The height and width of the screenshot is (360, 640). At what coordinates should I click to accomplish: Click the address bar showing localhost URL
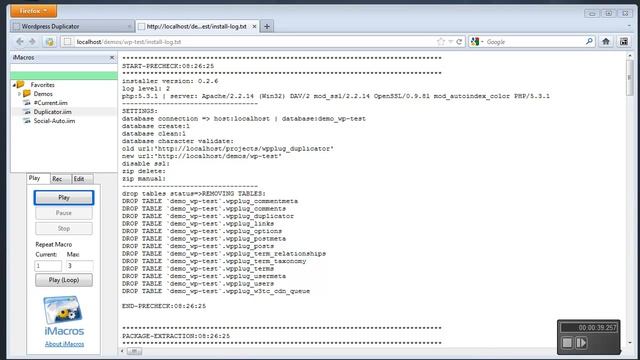(x=249, y=42)
